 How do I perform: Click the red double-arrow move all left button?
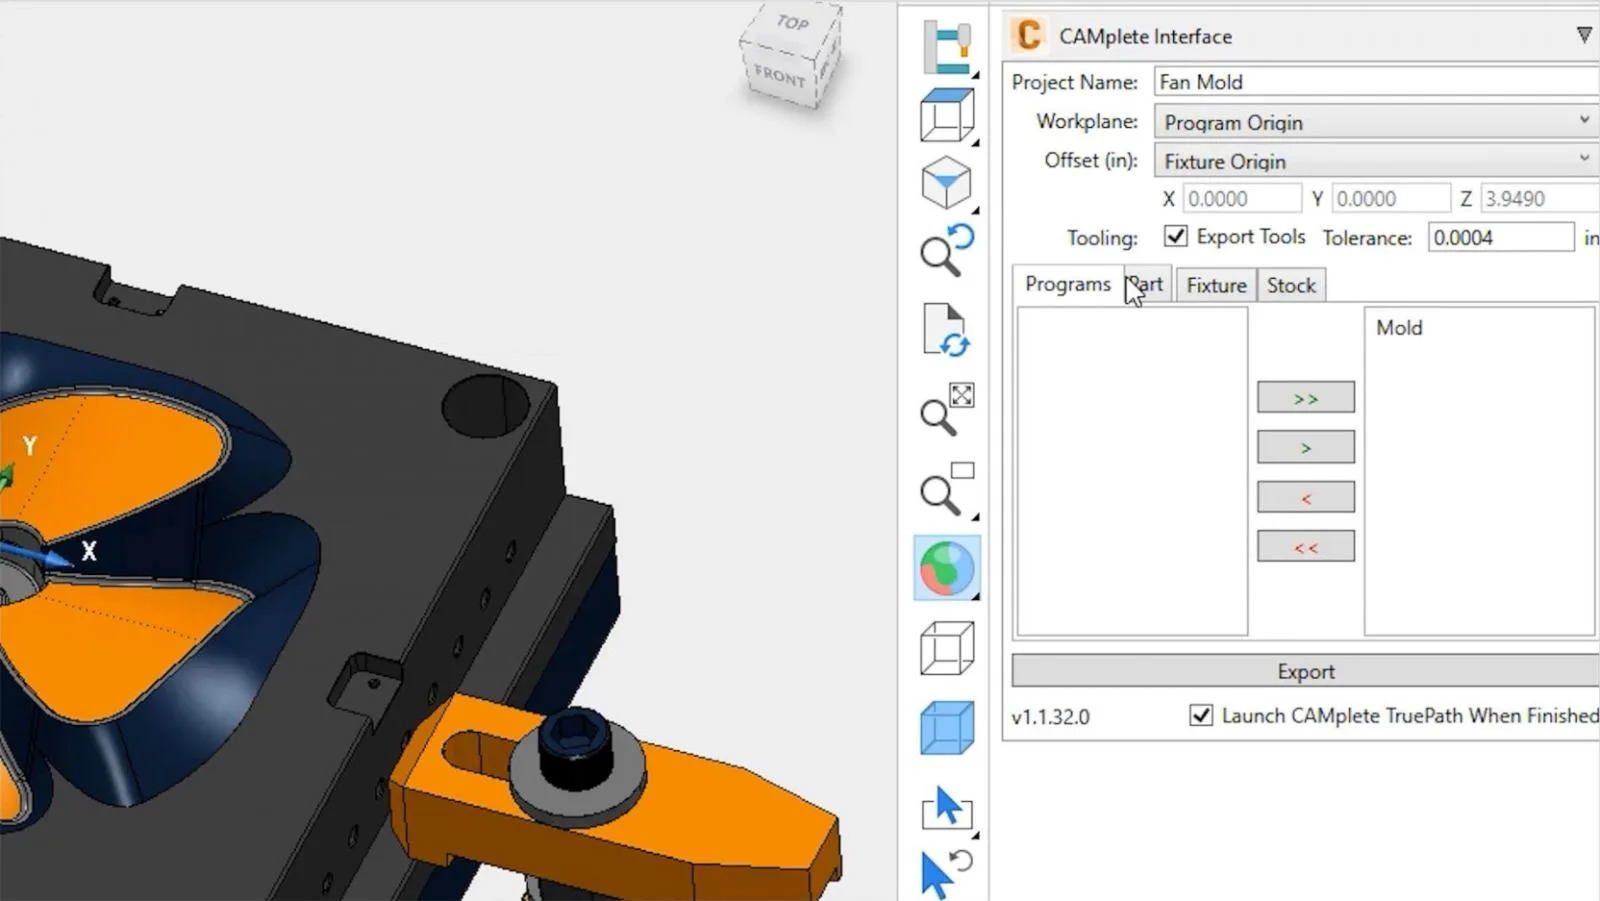pos(1306,546)
